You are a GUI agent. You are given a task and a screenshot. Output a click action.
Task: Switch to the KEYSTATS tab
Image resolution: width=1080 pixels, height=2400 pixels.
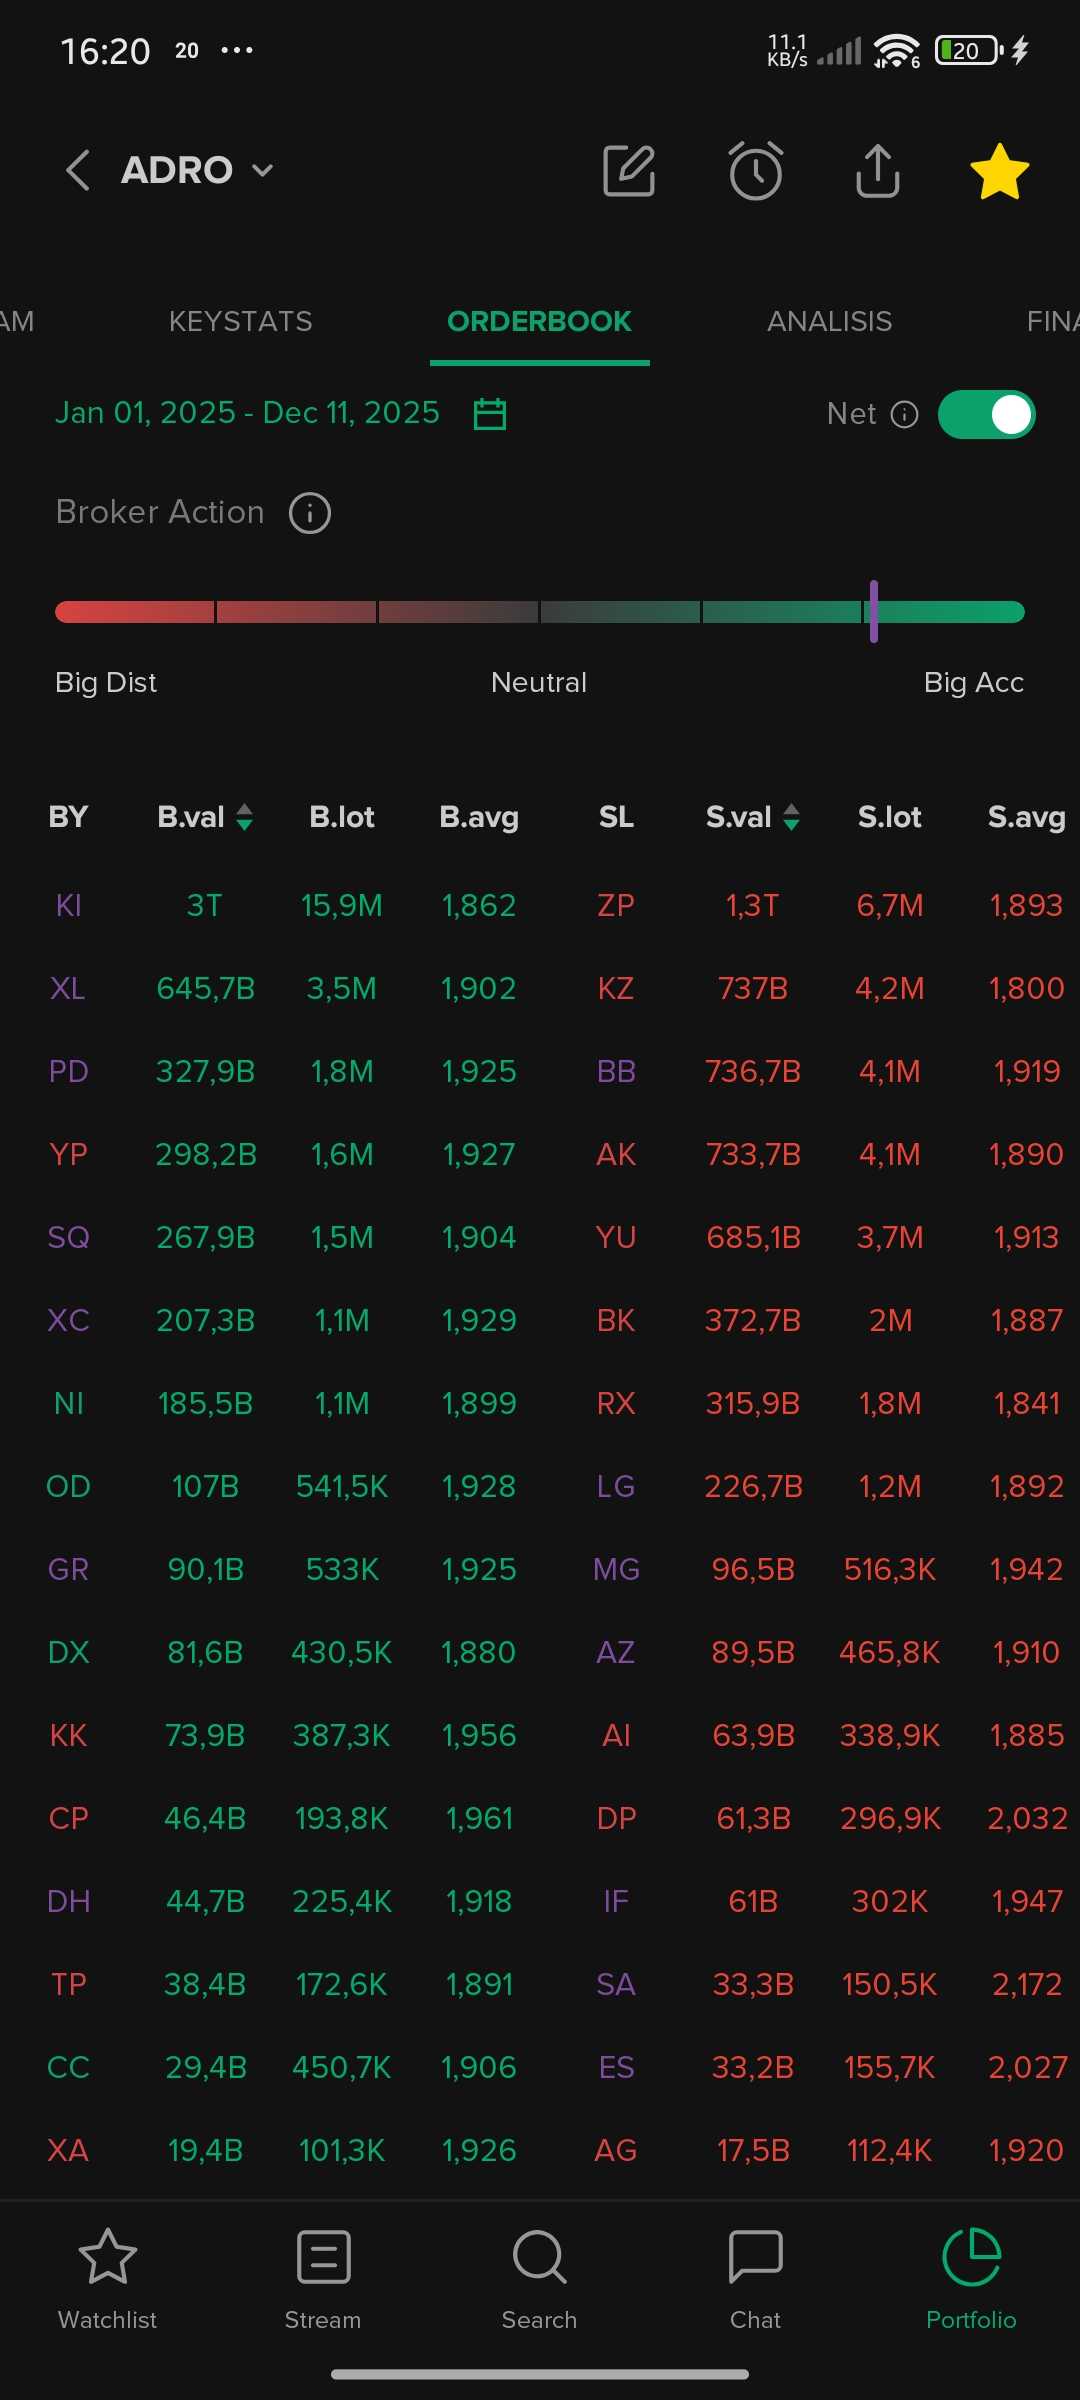coord(240,321)
